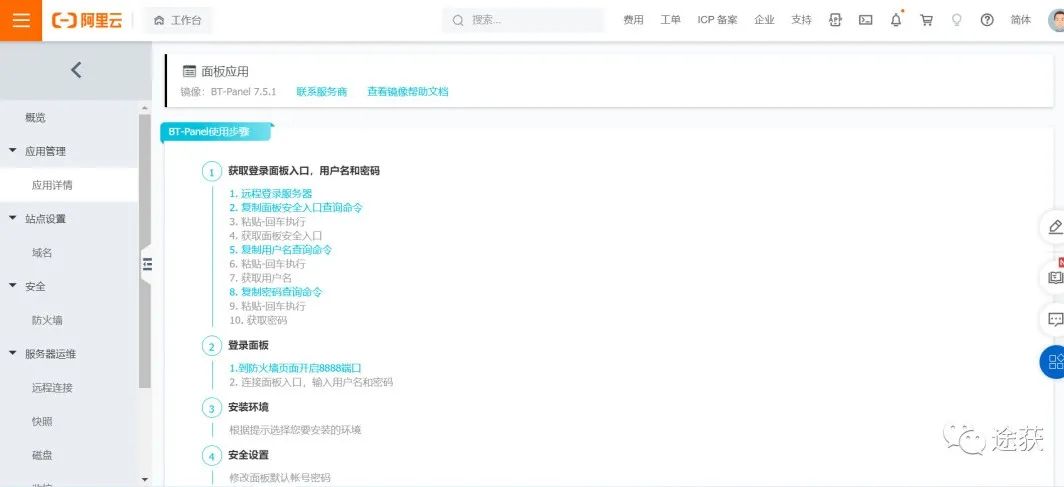Open the blue floating apps grid button

[1054, 362]
